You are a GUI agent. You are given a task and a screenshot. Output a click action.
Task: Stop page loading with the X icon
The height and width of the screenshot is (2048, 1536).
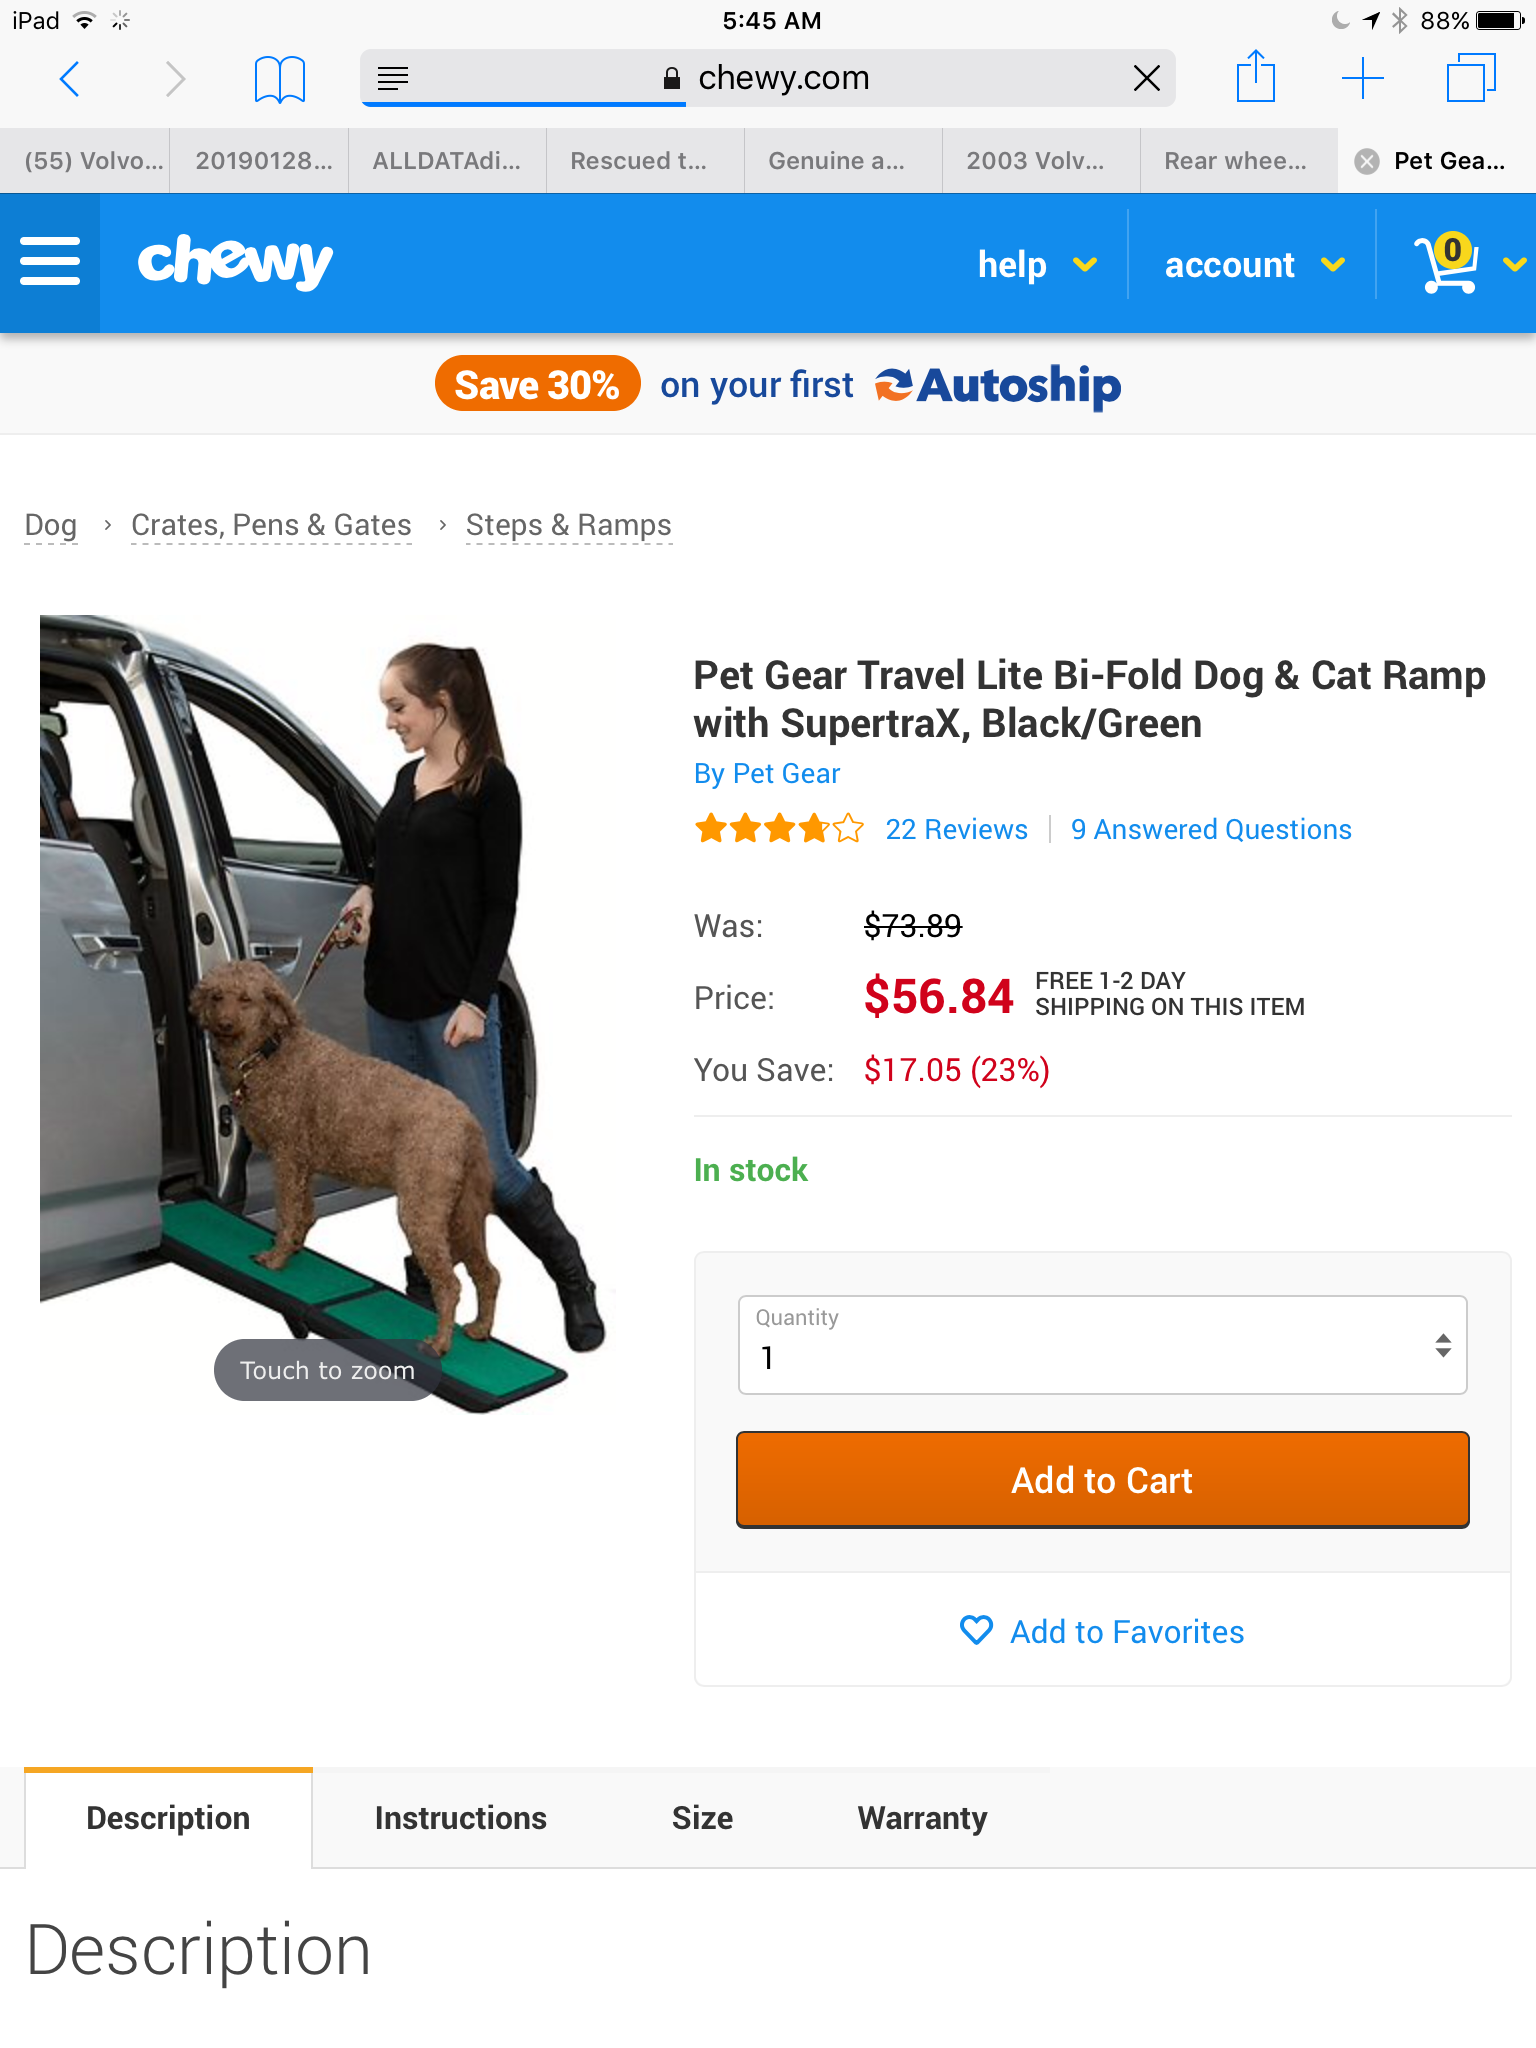tap(1147, 78)
